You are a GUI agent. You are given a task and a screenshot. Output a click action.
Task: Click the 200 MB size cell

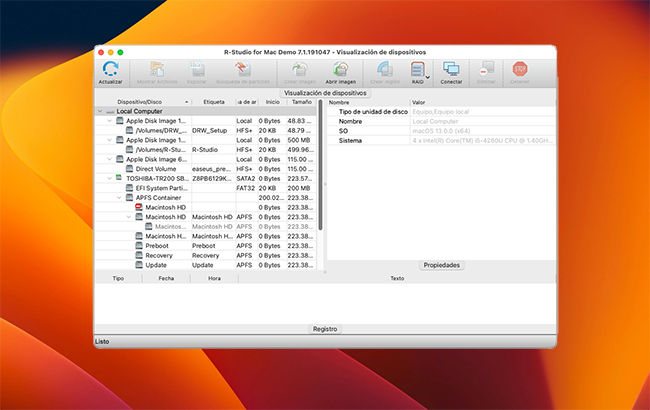pos(301,188)
